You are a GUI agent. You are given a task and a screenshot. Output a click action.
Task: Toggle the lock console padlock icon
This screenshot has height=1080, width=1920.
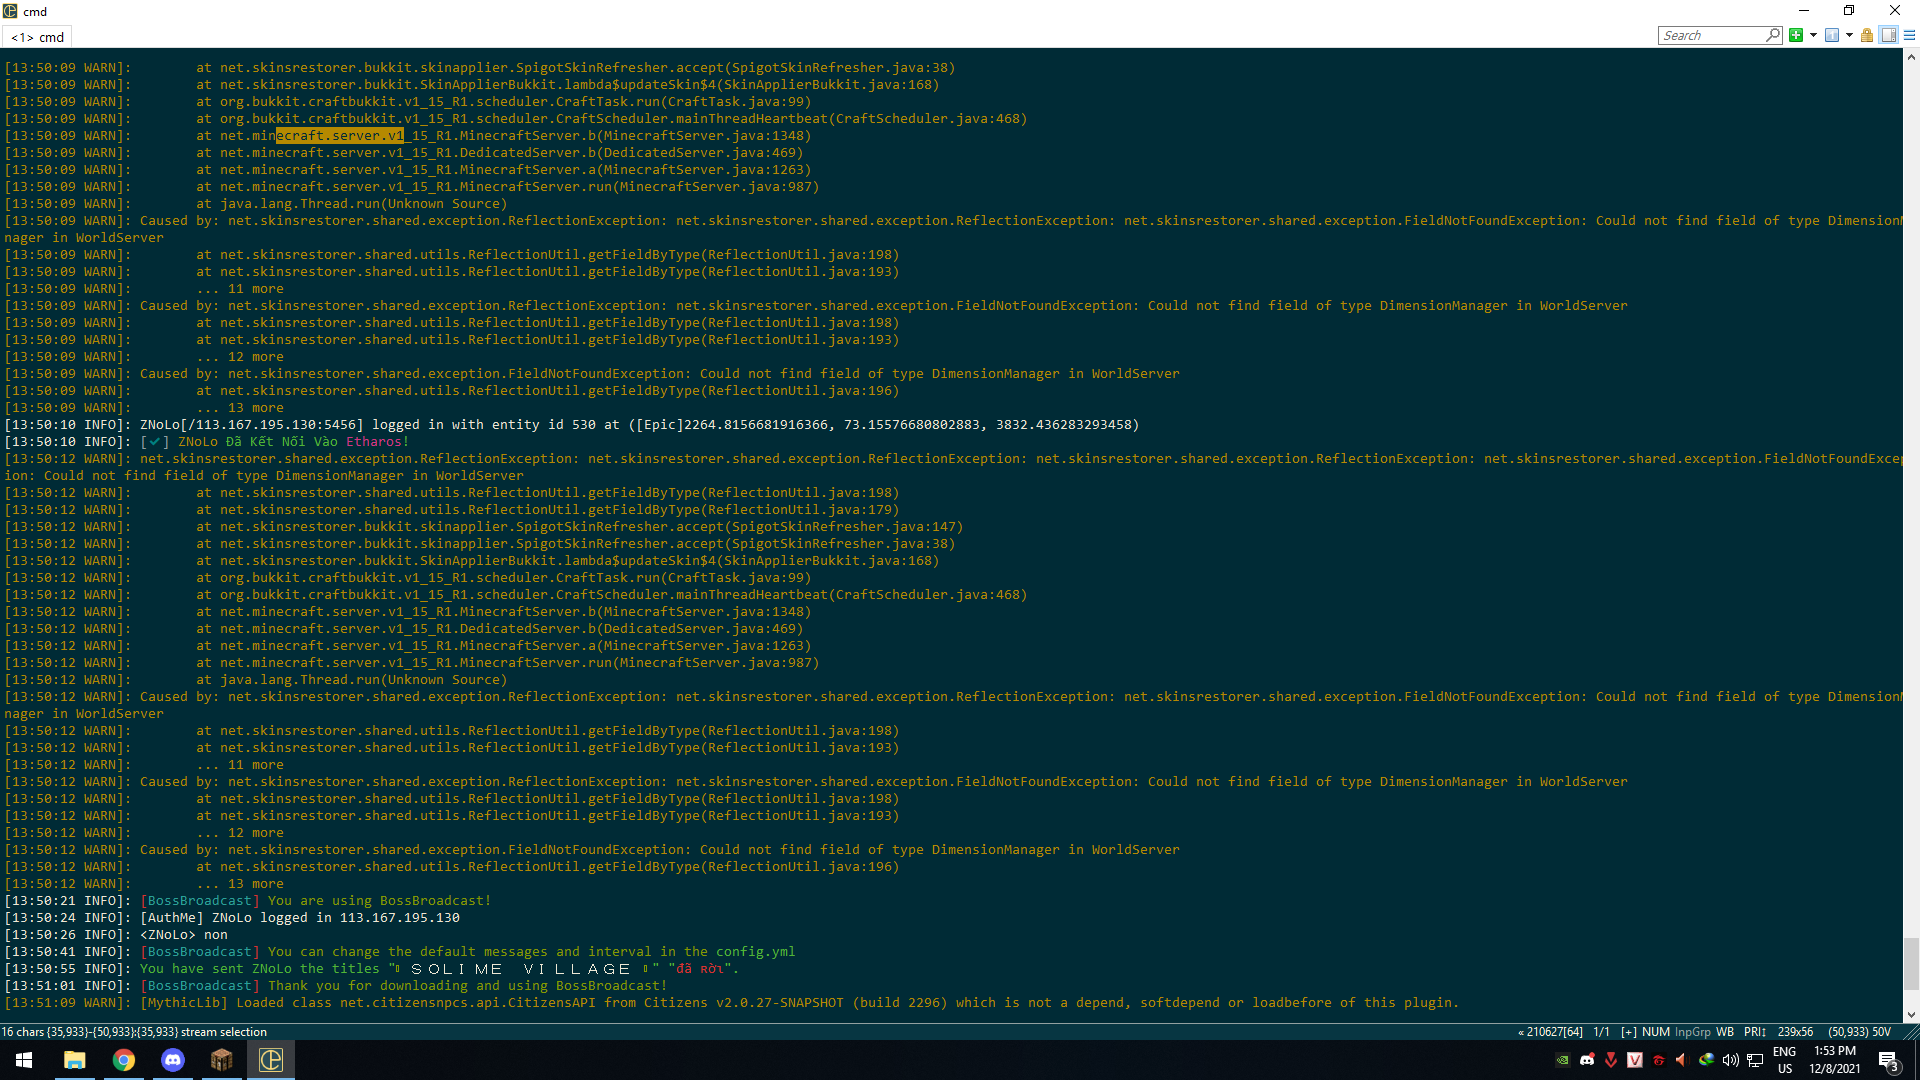1866,35
